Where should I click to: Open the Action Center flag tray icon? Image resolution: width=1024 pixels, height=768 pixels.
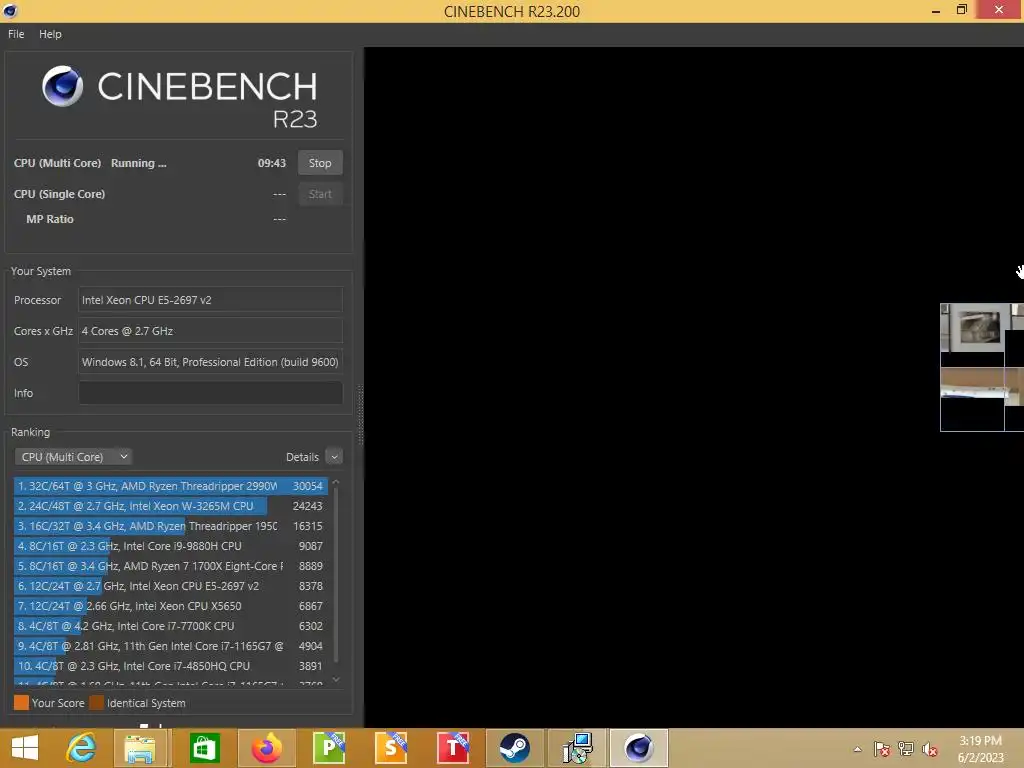point(882,749)
